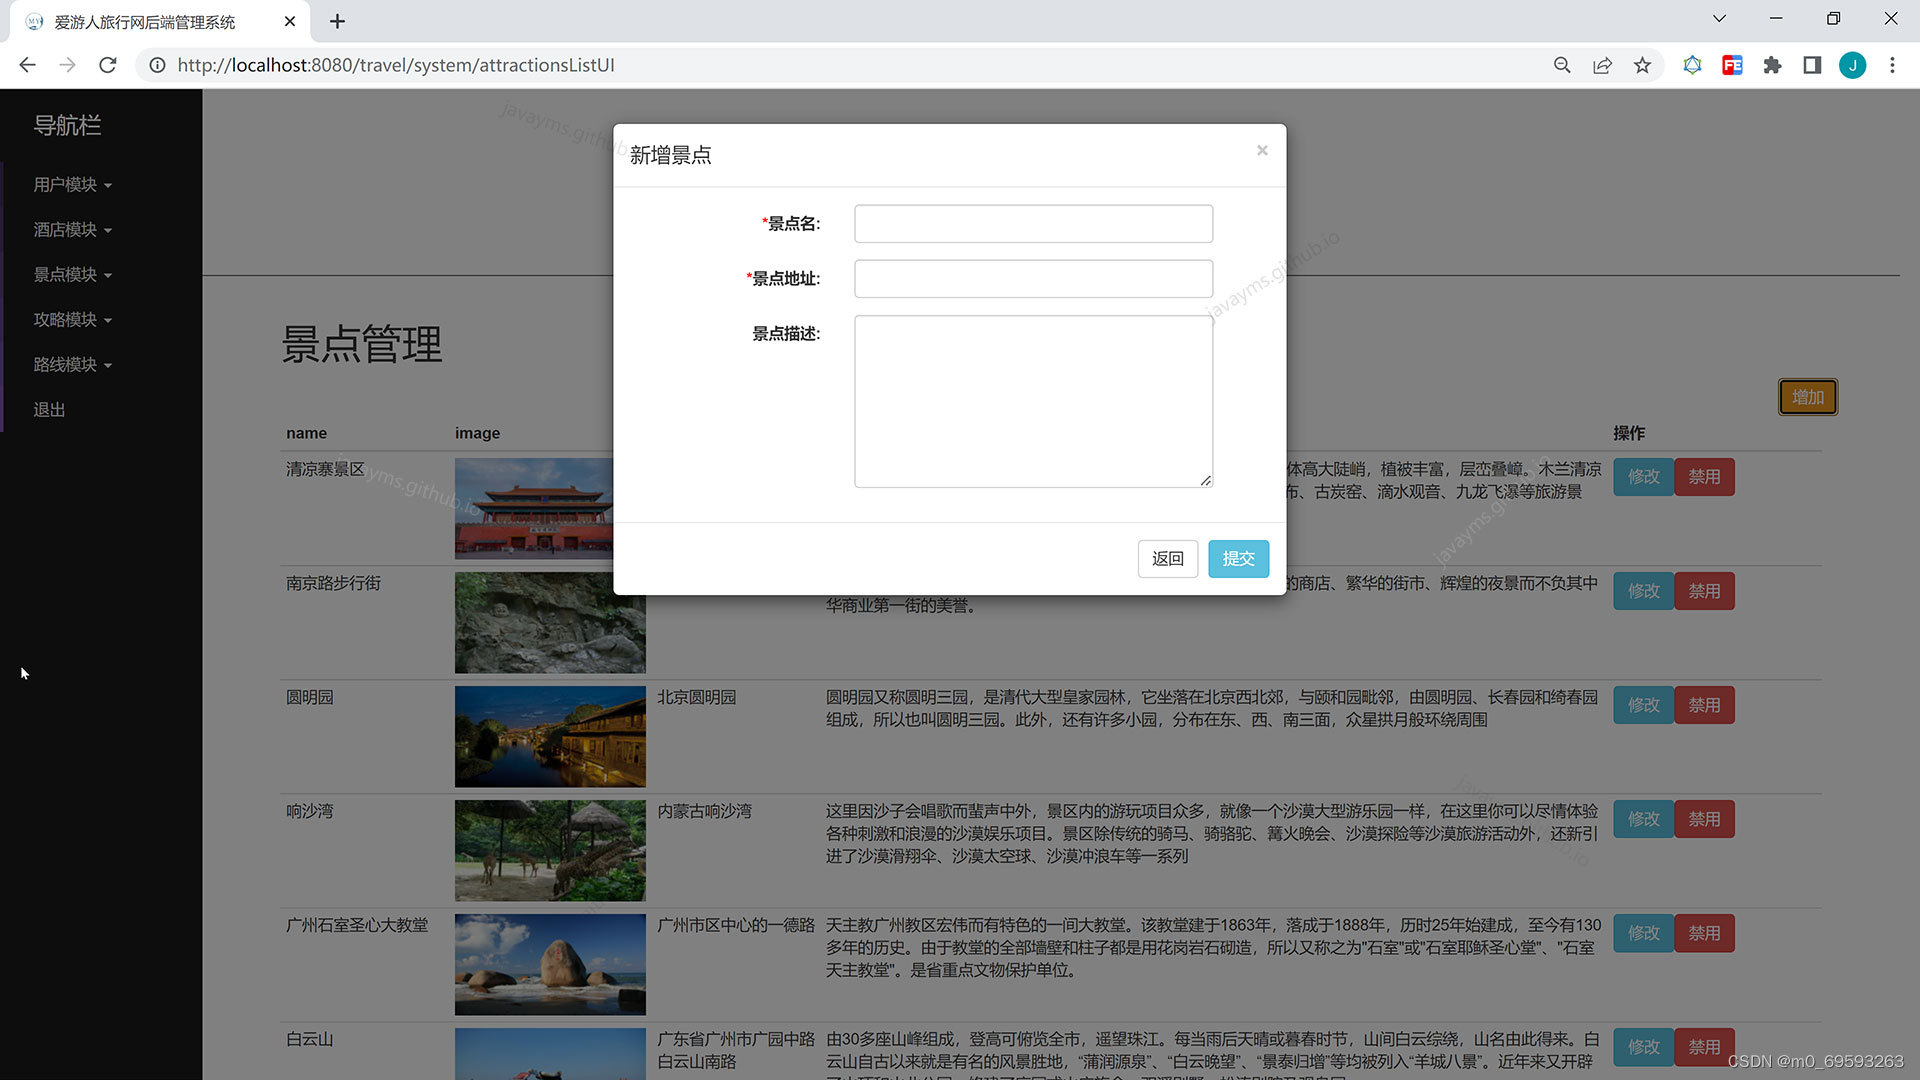
Task: Click the name column header
Action: pos(306,433)
